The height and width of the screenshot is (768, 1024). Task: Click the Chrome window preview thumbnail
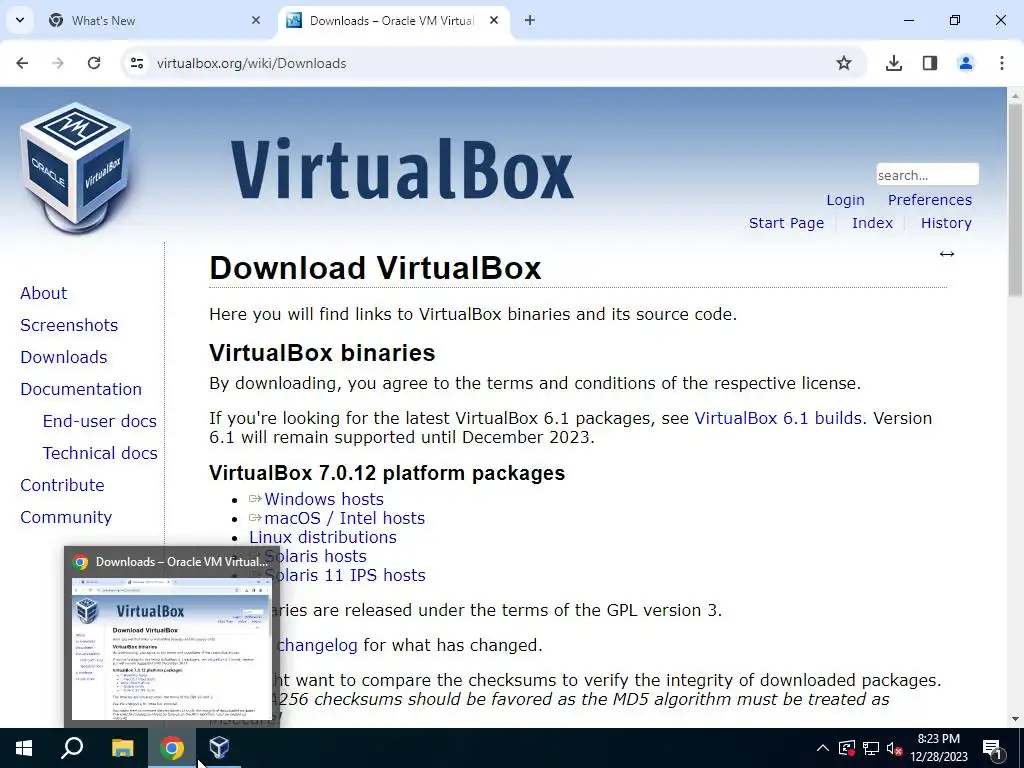[x=171, y=648]
